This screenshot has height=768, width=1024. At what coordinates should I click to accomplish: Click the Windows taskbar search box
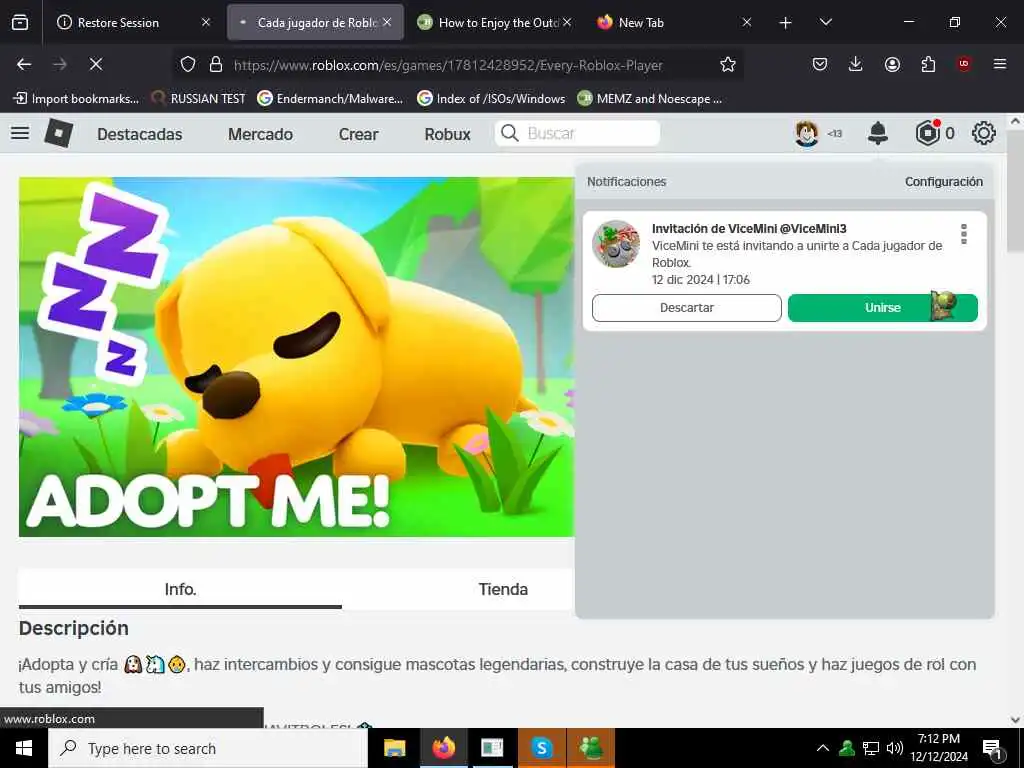[208, 748]
